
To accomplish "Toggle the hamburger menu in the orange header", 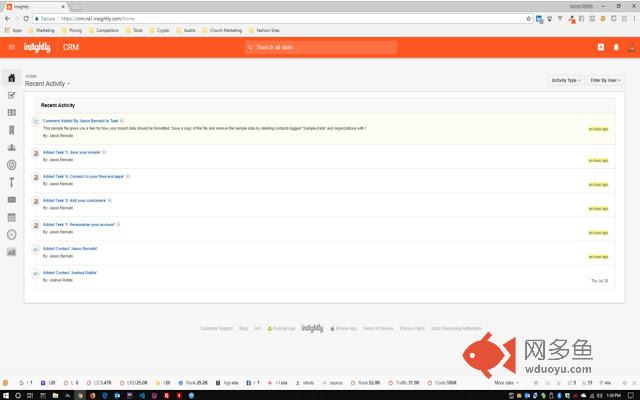I will (x=11, y=47).
